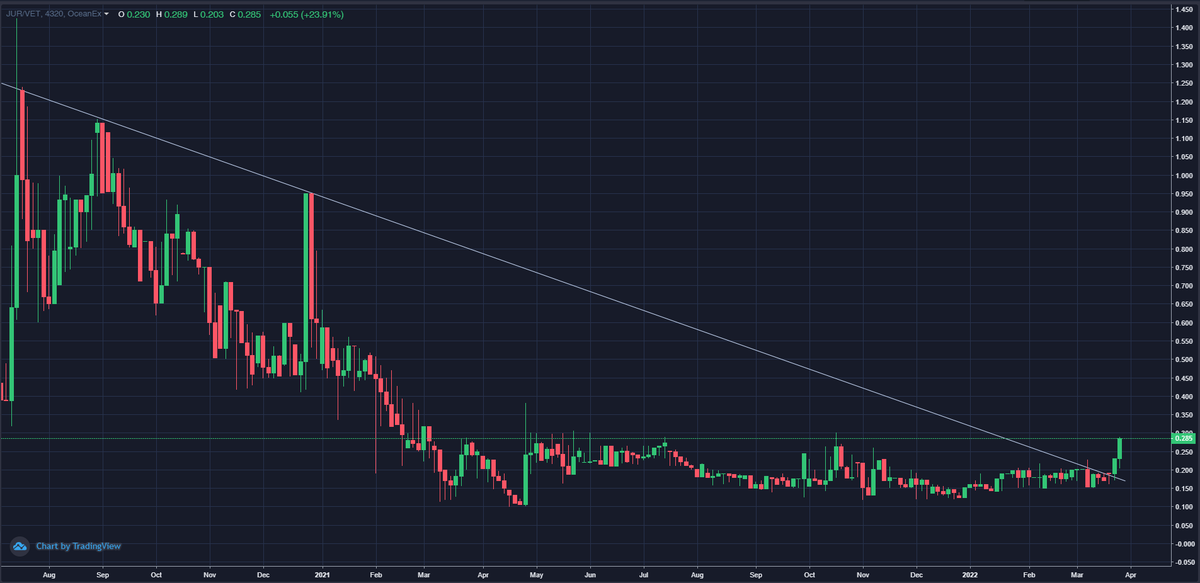Click the 2021 date axis label

tap(322, 576)
